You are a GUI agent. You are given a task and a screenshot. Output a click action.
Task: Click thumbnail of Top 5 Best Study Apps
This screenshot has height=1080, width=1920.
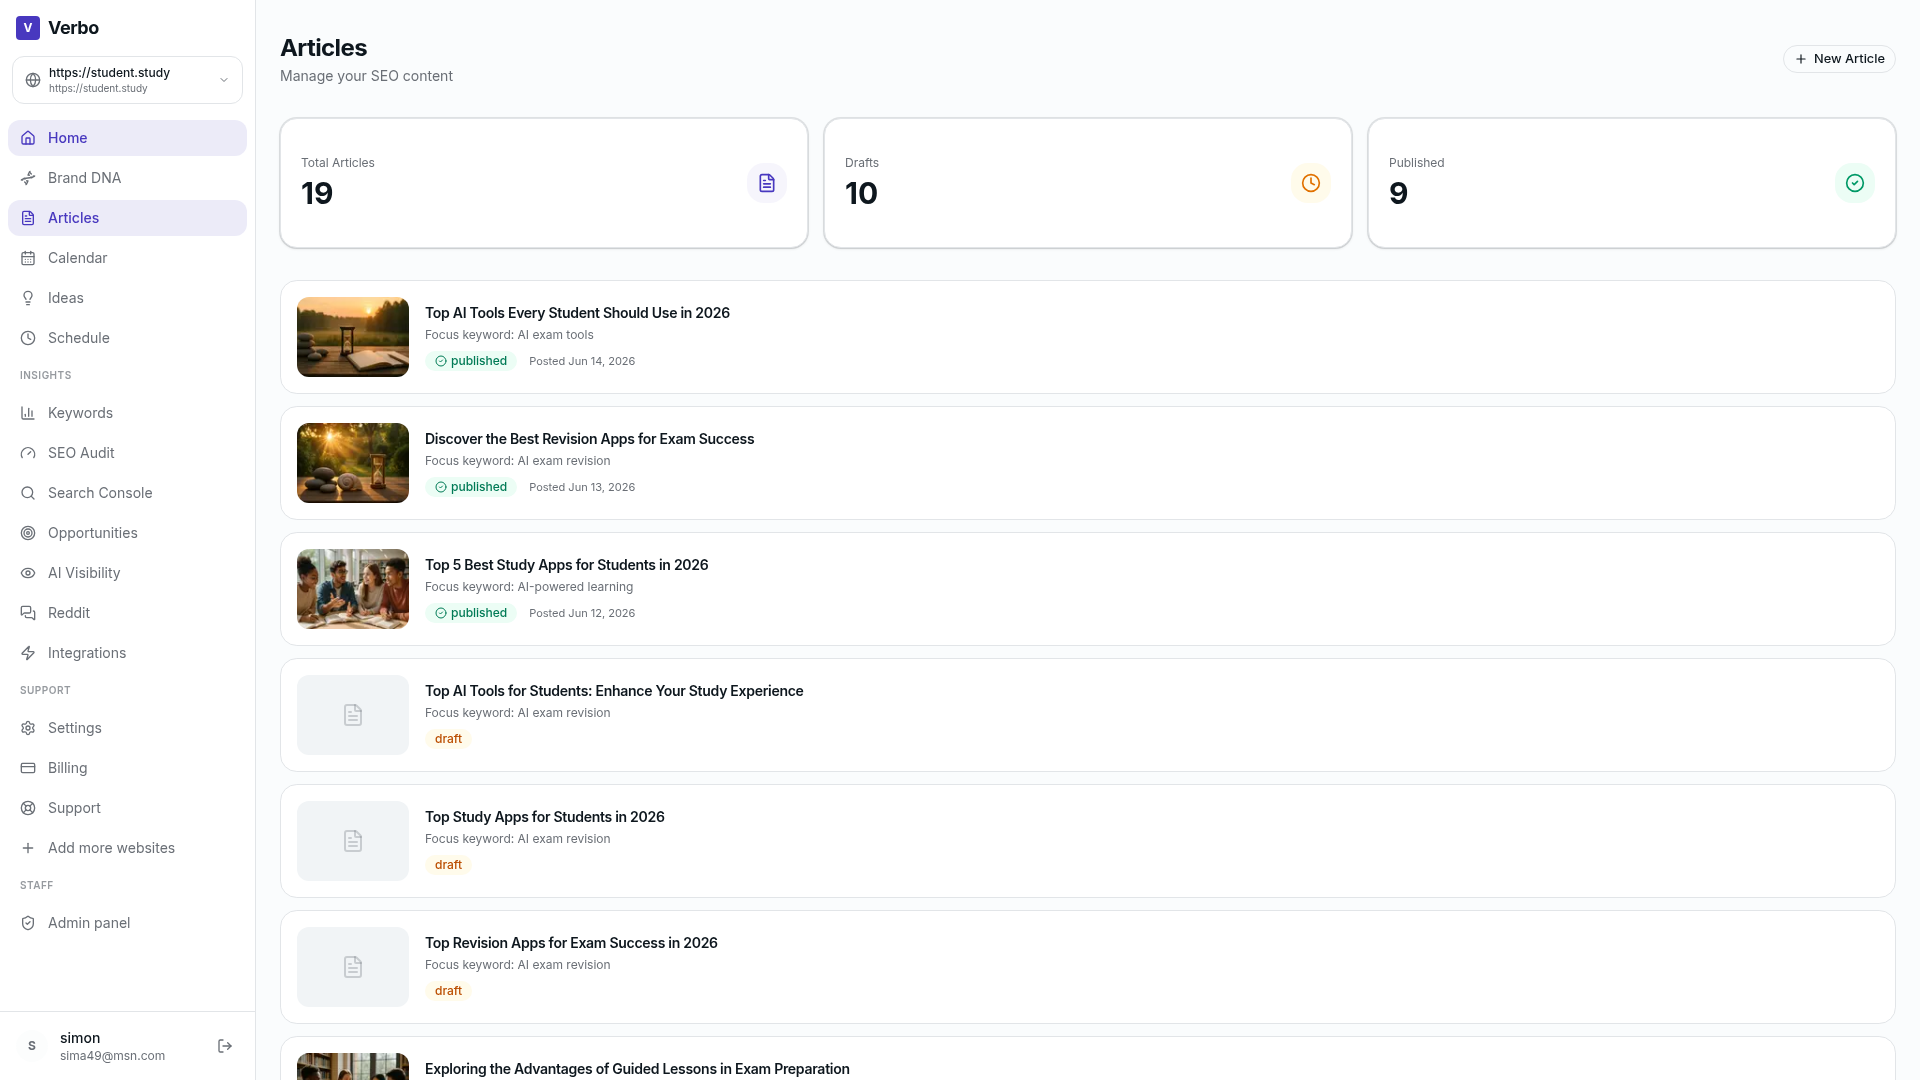click(353, 589)
